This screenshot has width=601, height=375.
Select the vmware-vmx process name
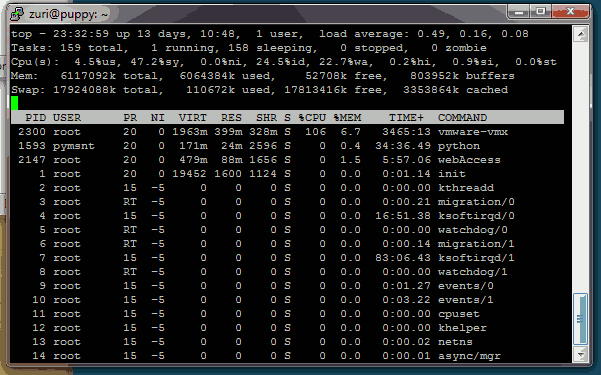(473, 132)
